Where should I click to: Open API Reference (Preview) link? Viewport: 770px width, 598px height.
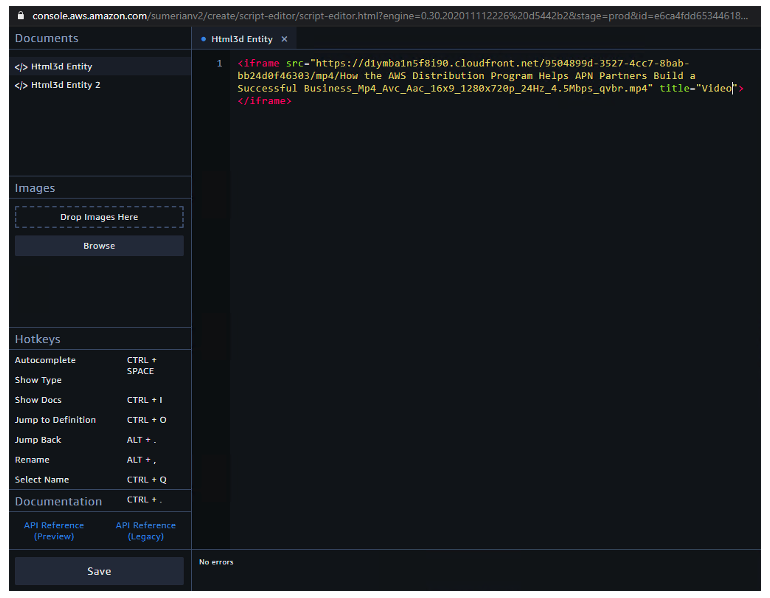pyautogui.click(x=54, y=531)
